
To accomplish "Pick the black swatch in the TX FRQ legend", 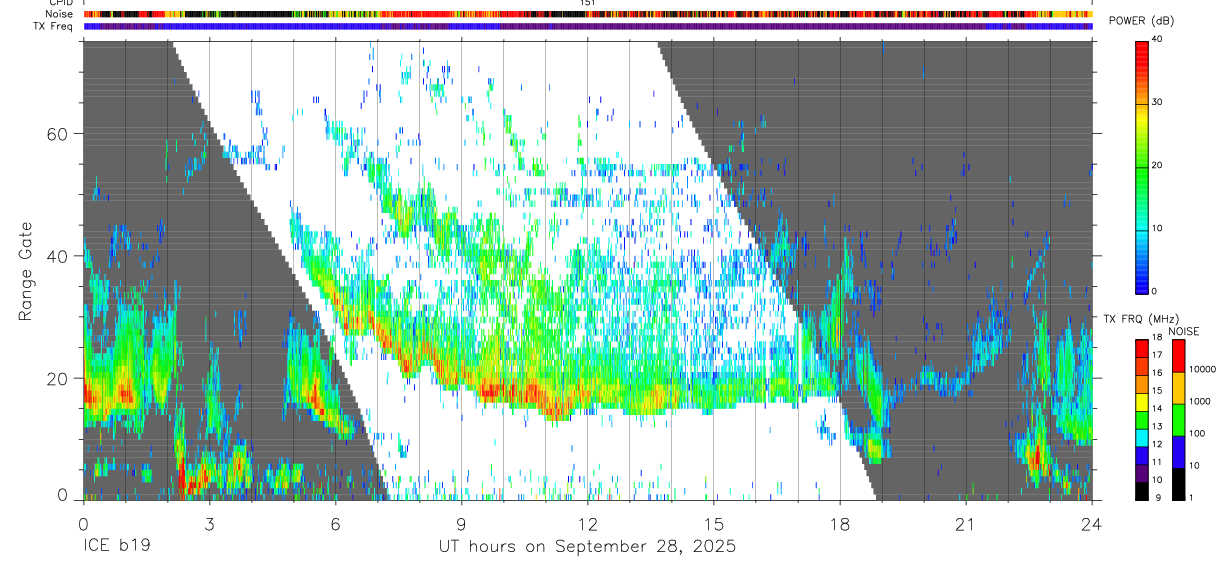I will [x=1141, y=492].
